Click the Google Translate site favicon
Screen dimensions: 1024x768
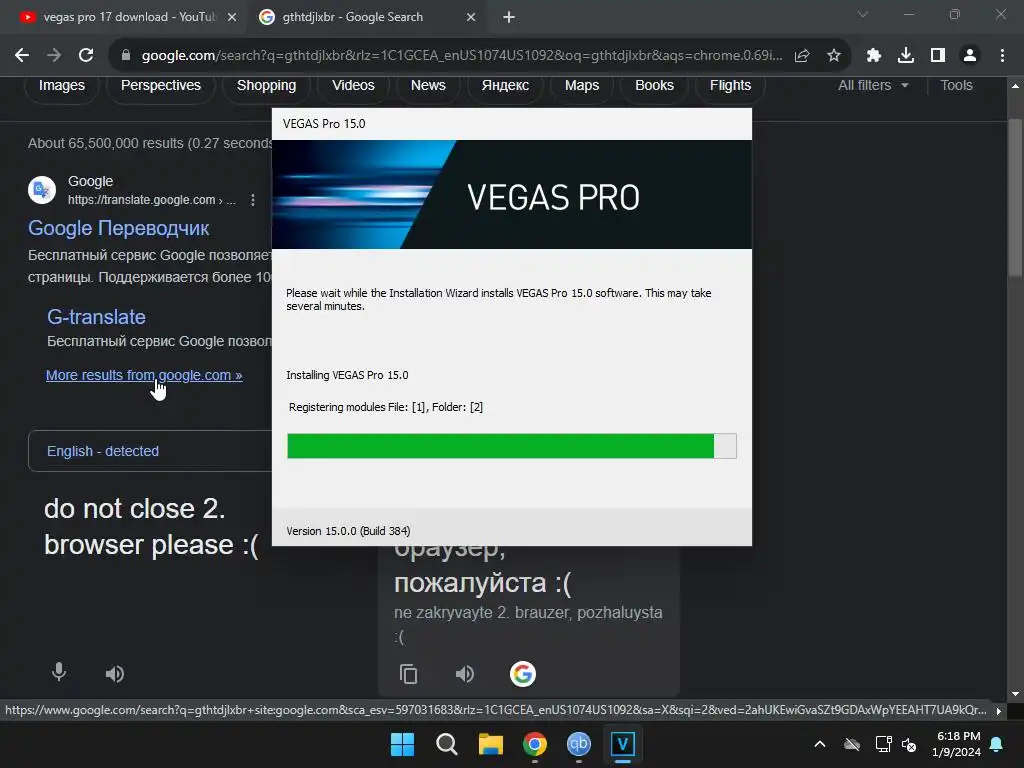coord(42,190)
